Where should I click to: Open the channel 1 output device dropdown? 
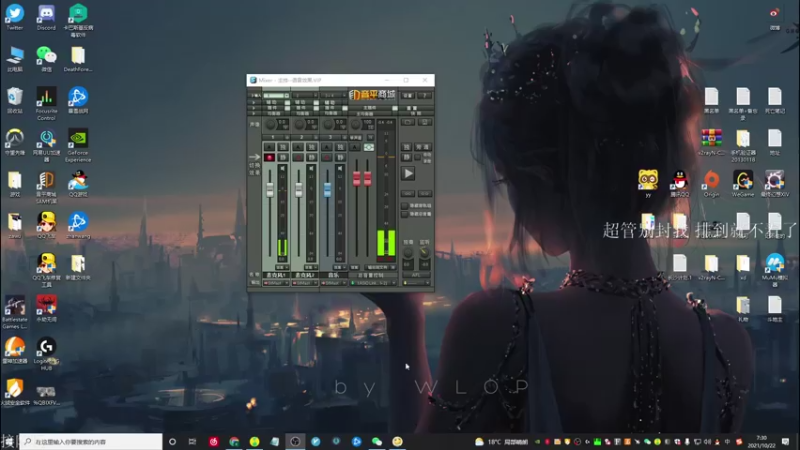(276, 283)
